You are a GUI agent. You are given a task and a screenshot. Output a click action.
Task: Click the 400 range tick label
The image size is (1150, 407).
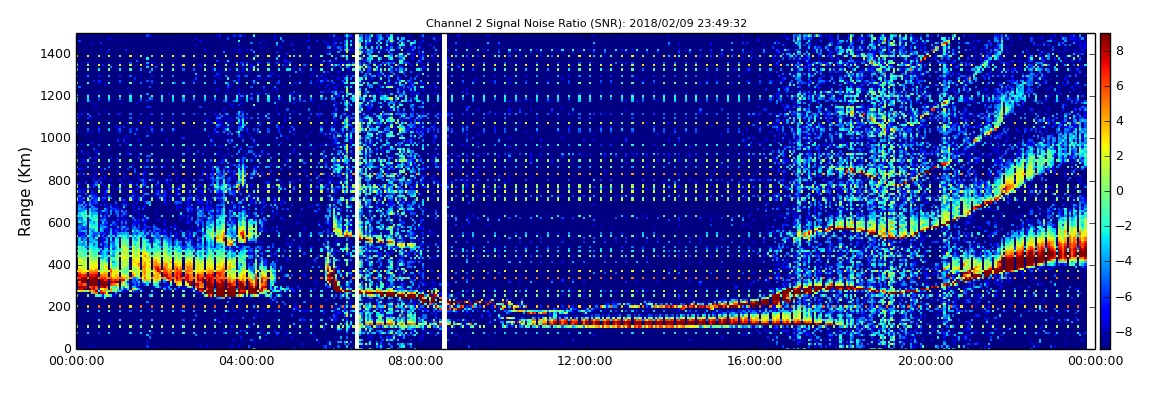click(x=60, y=265)
